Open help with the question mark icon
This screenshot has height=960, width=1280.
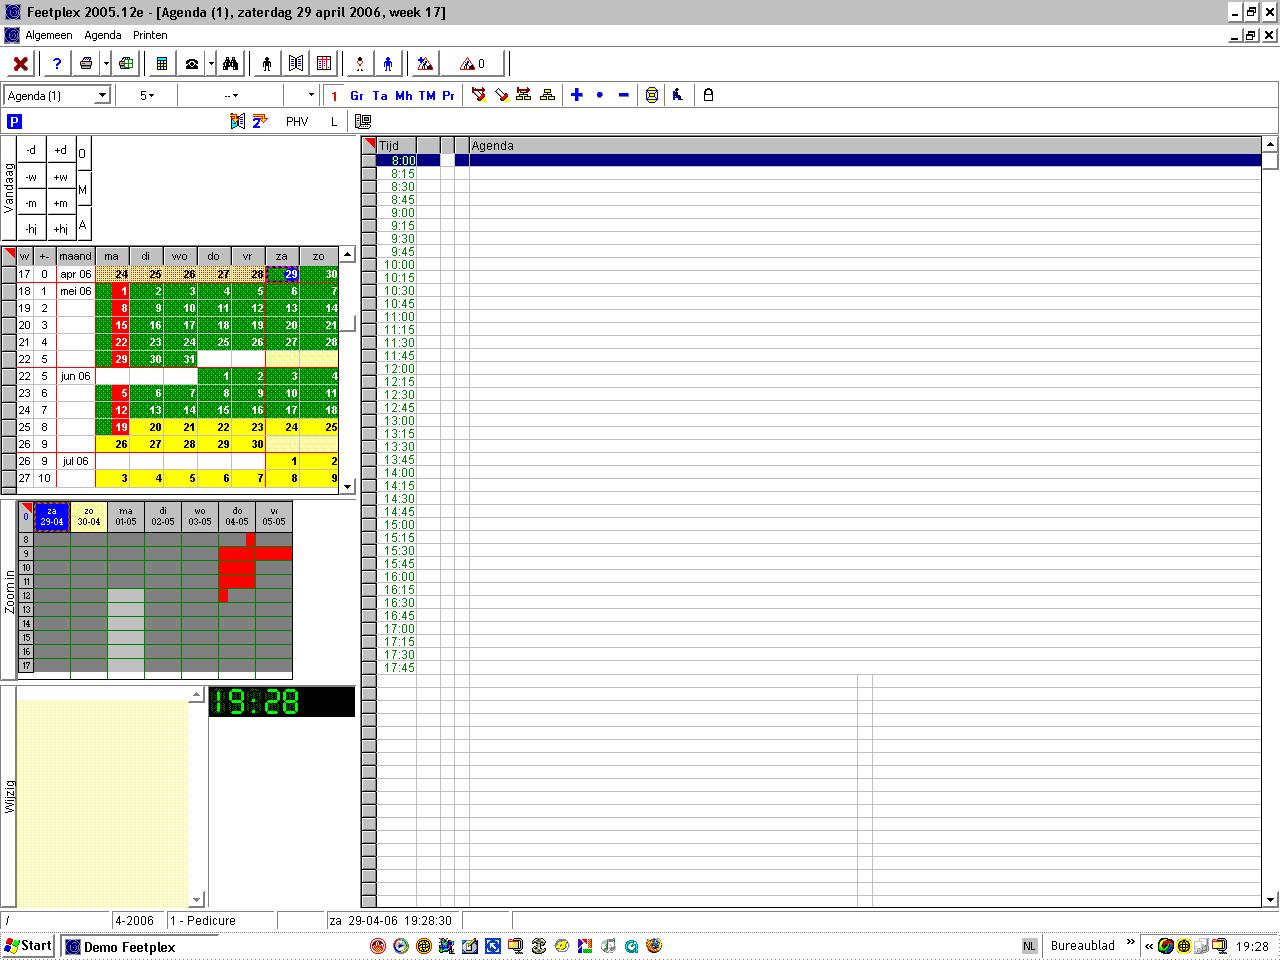click(57, 64)
